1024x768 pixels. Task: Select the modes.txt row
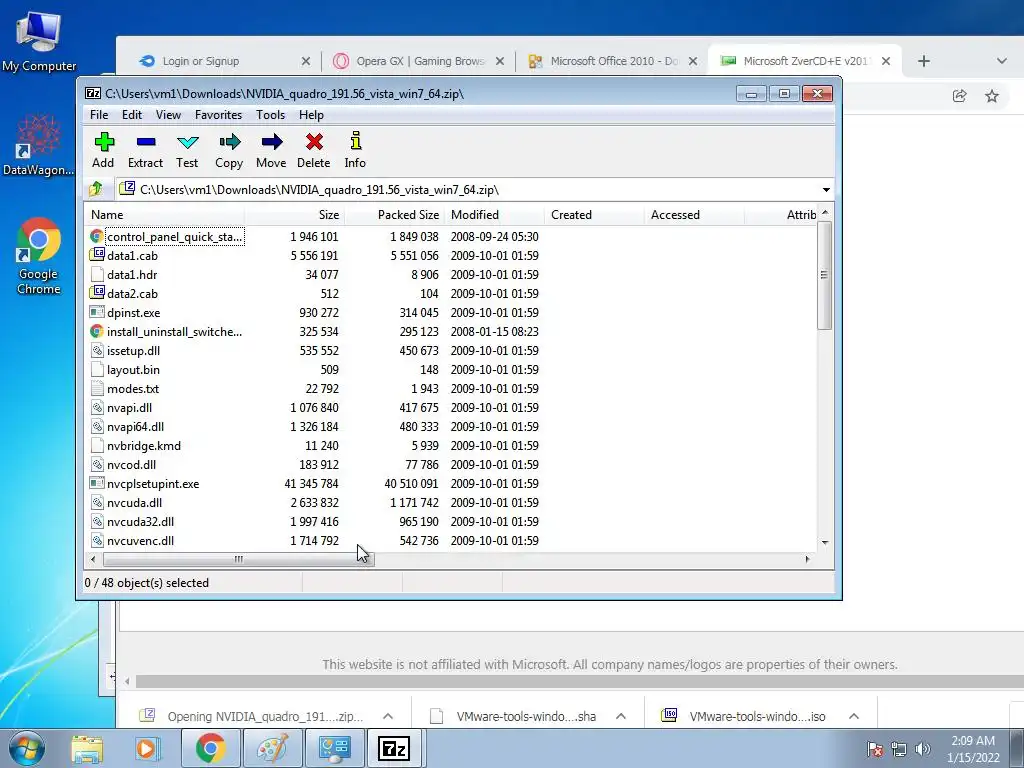coord(451,389)
